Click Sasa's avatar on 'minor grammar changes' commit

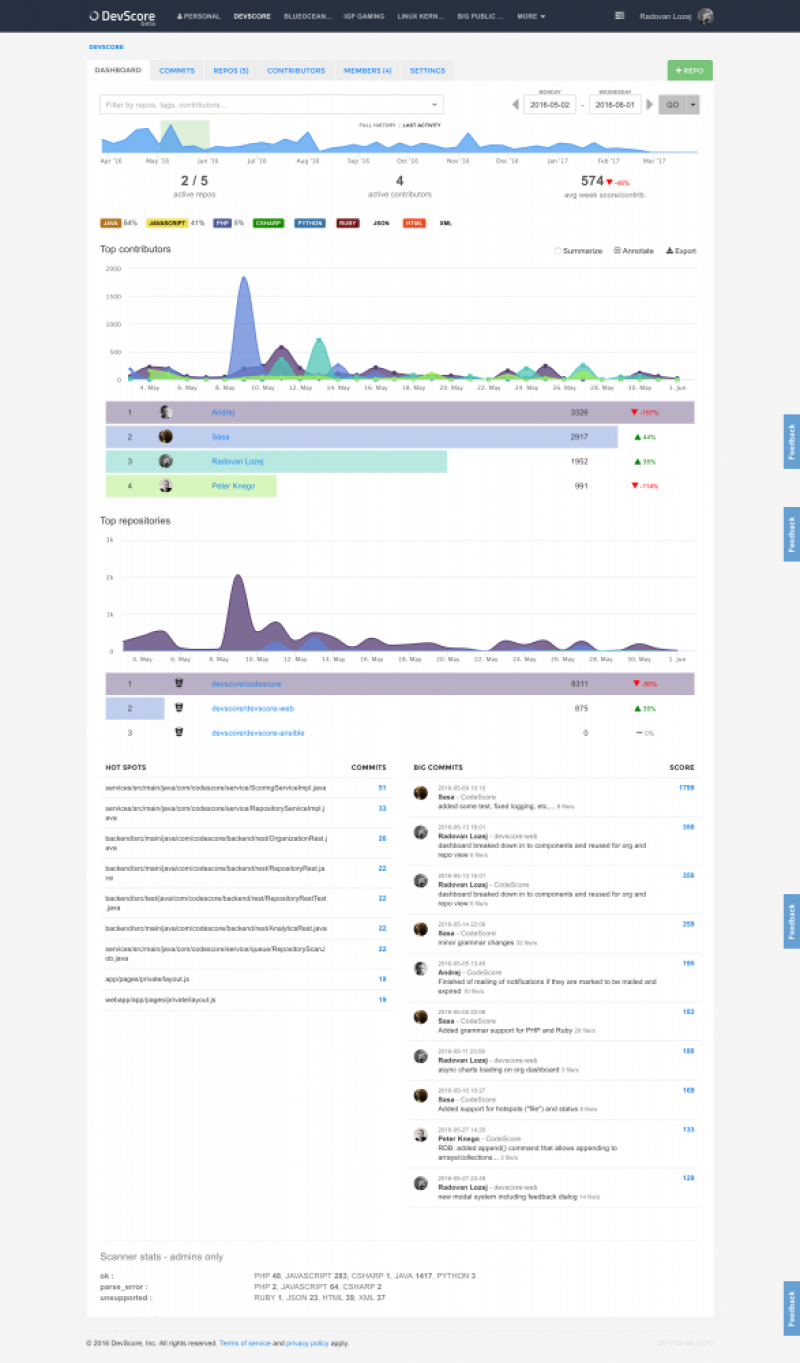point(421,929)
